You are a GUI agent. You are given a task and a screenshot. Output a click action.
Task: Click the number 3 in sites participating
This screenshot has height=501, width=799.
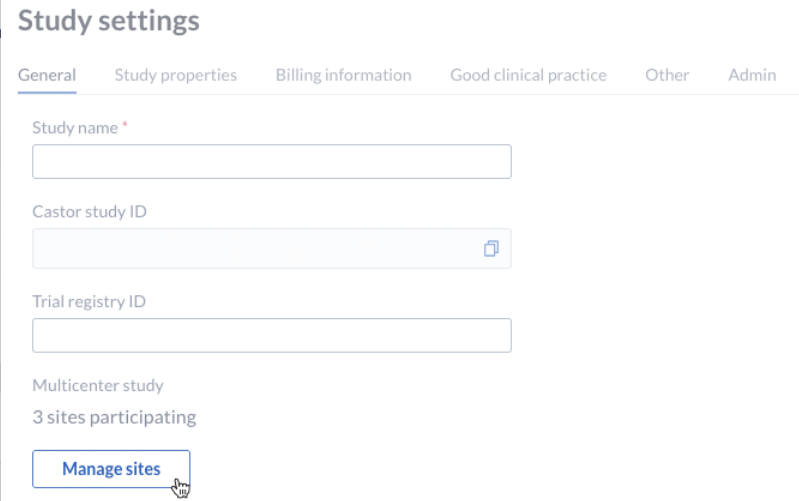[37, 417]
